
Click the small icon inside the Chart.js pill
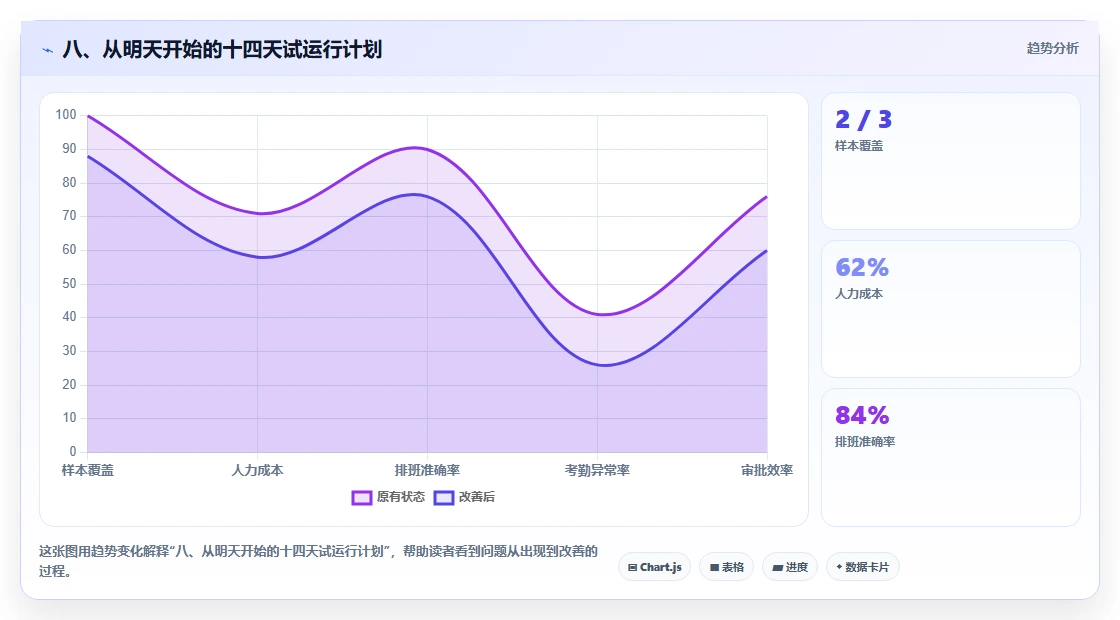[632, 568]
